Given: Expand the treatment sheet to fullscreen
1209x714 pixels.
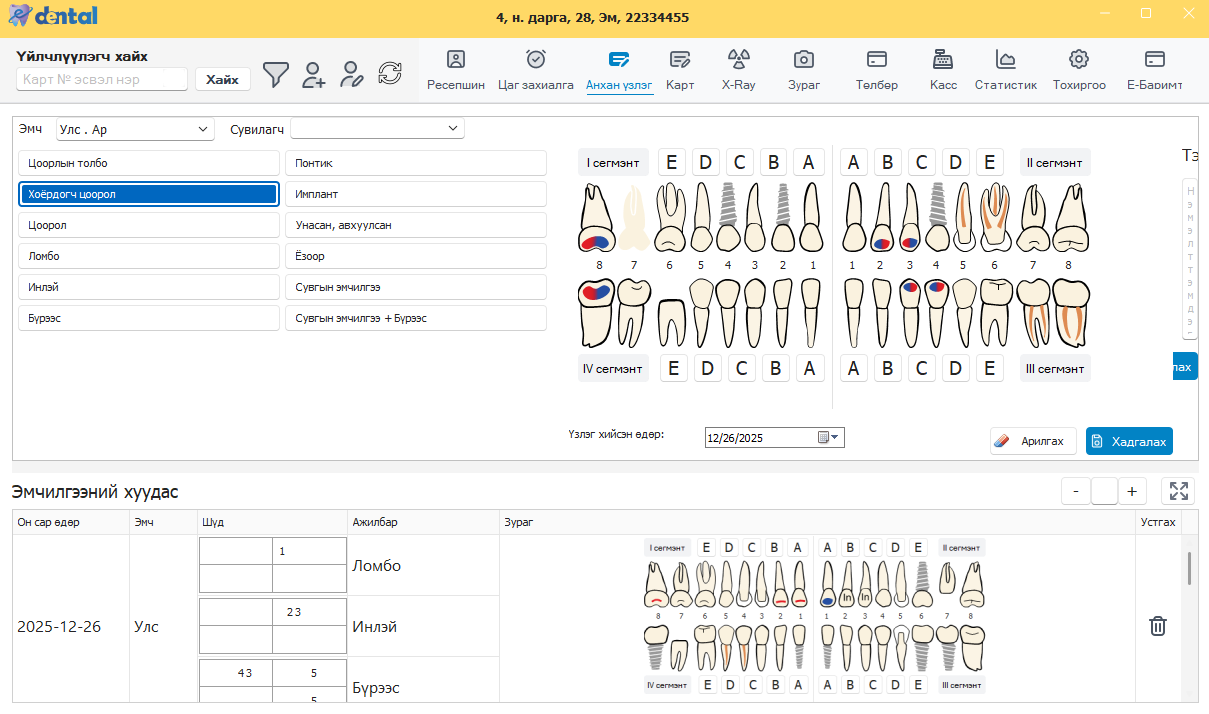Looking at the screenshot, I should tap(1178, 491).
